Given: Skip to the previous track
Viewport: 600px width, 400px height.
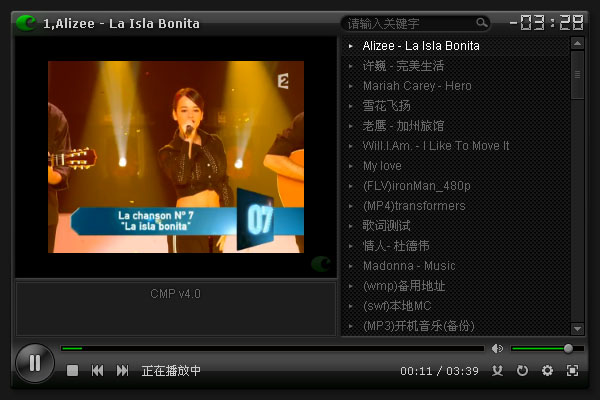Looking at the screenshot, I should [97, 371].
